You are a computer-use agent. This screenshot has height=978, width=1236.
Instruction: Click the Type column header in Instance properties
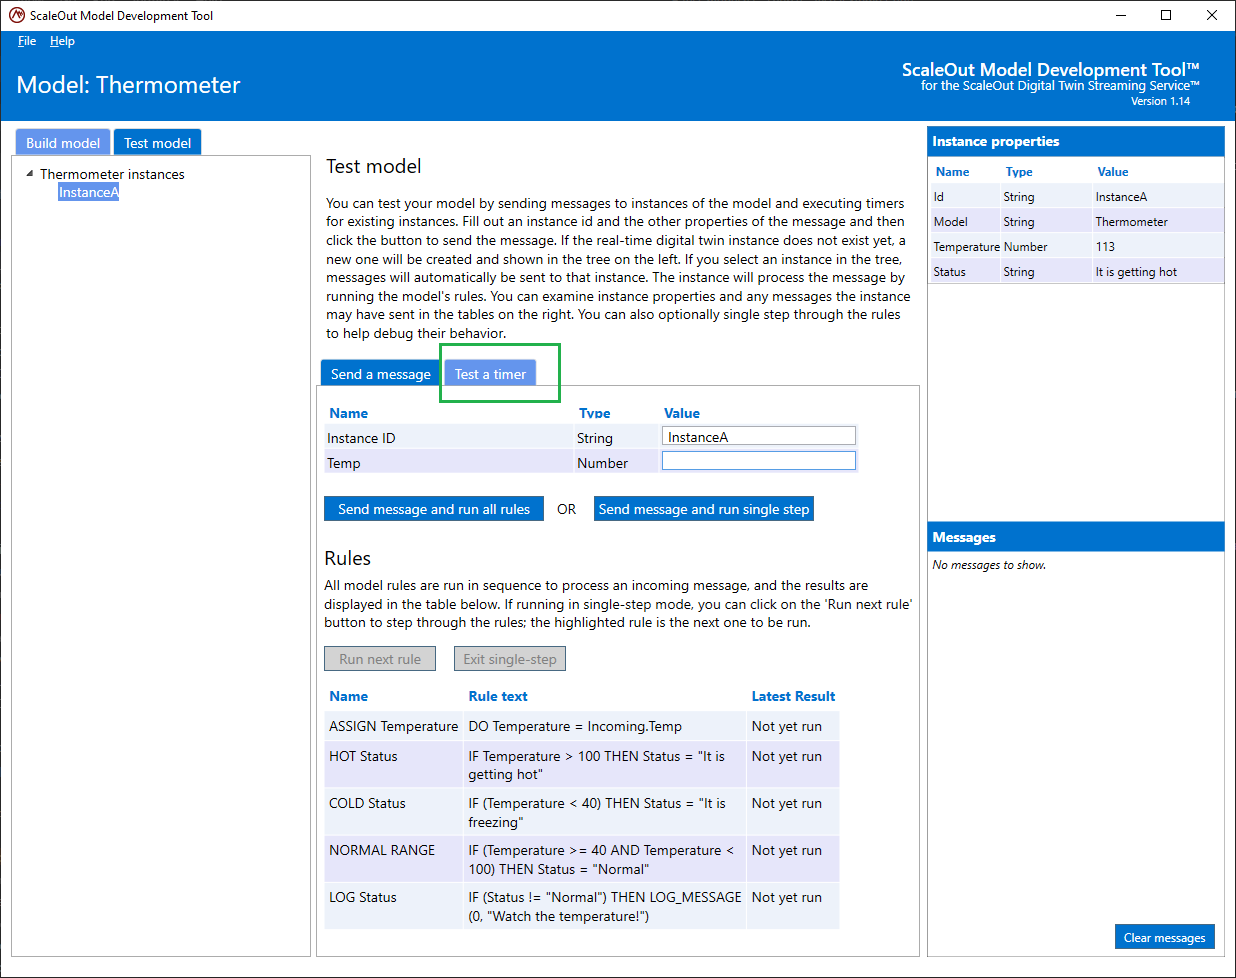[x=1019, y=171]
